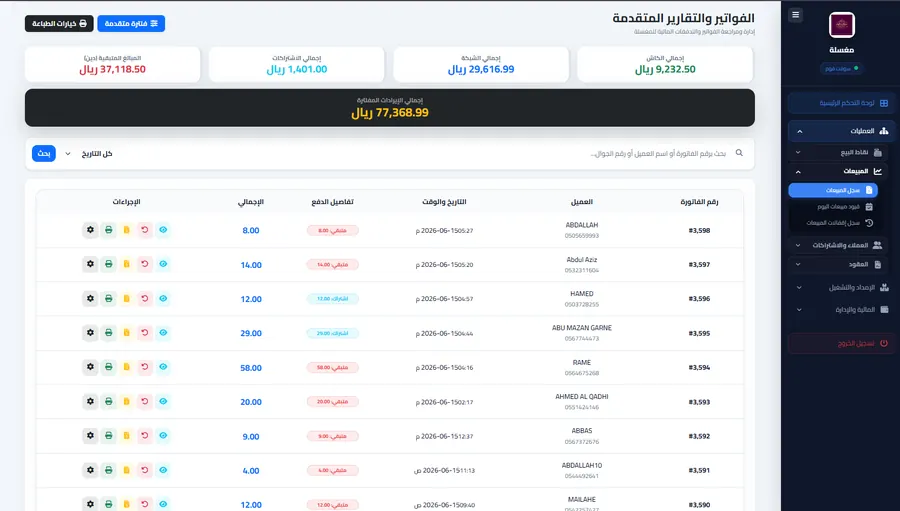This screenshot has width=900, height=511.
Task: Open the gear settings for invoice #3,598
Action: pyautogui.click(x=90, y=230)
